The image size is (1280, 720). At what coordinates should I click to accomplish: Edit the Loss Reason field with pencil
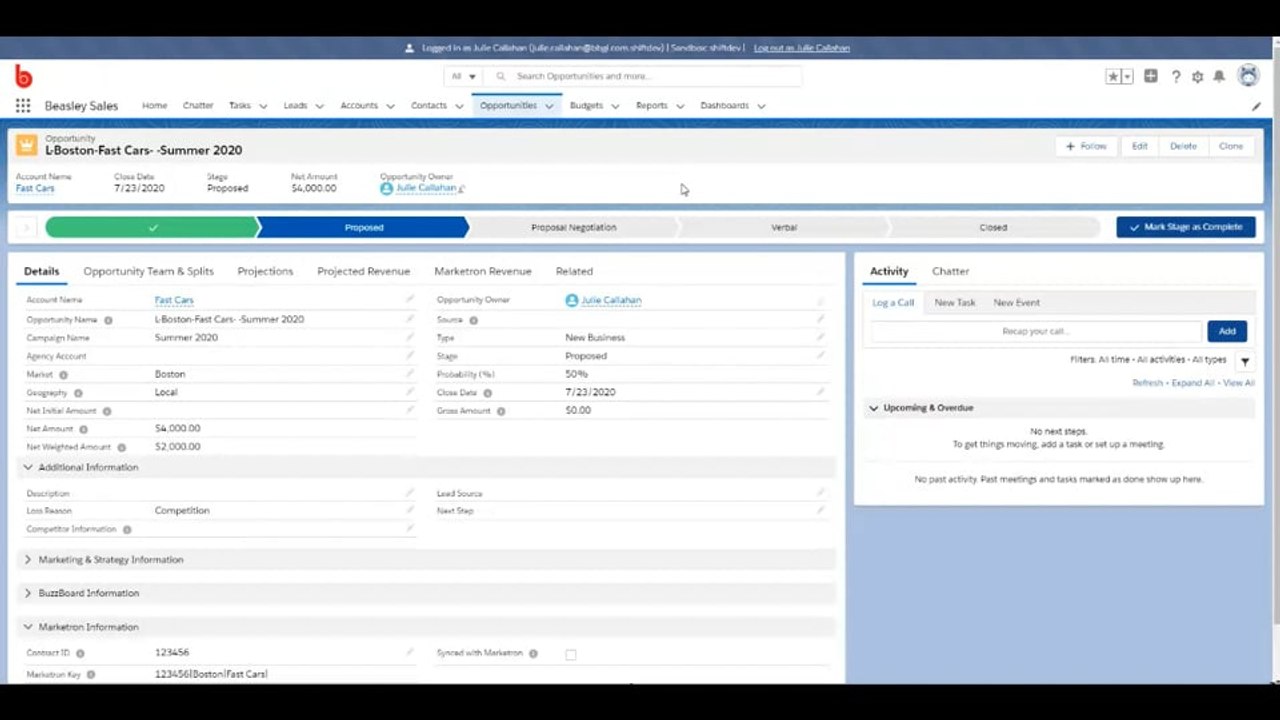tap(409, 510)
